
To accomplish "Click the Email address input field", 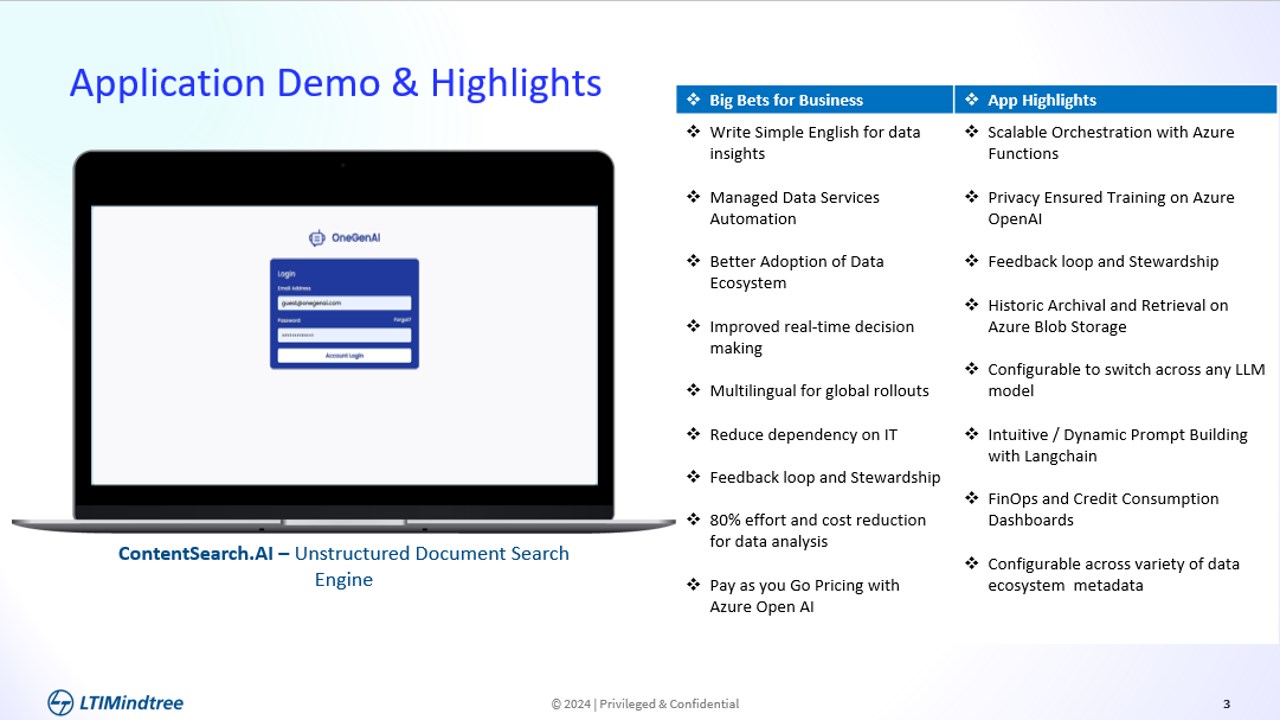I will [x=344, y=303].
